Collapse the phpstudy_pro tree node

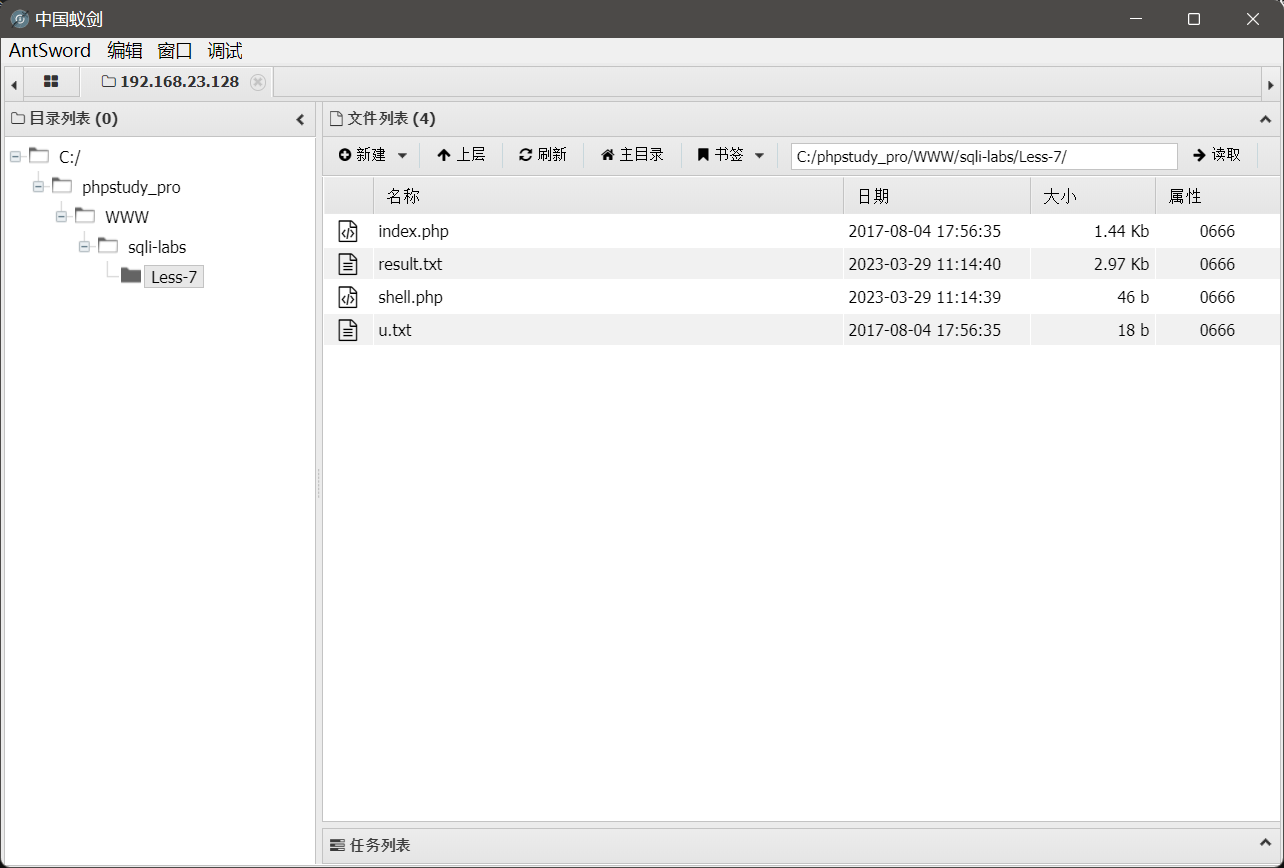coord(39,187)
